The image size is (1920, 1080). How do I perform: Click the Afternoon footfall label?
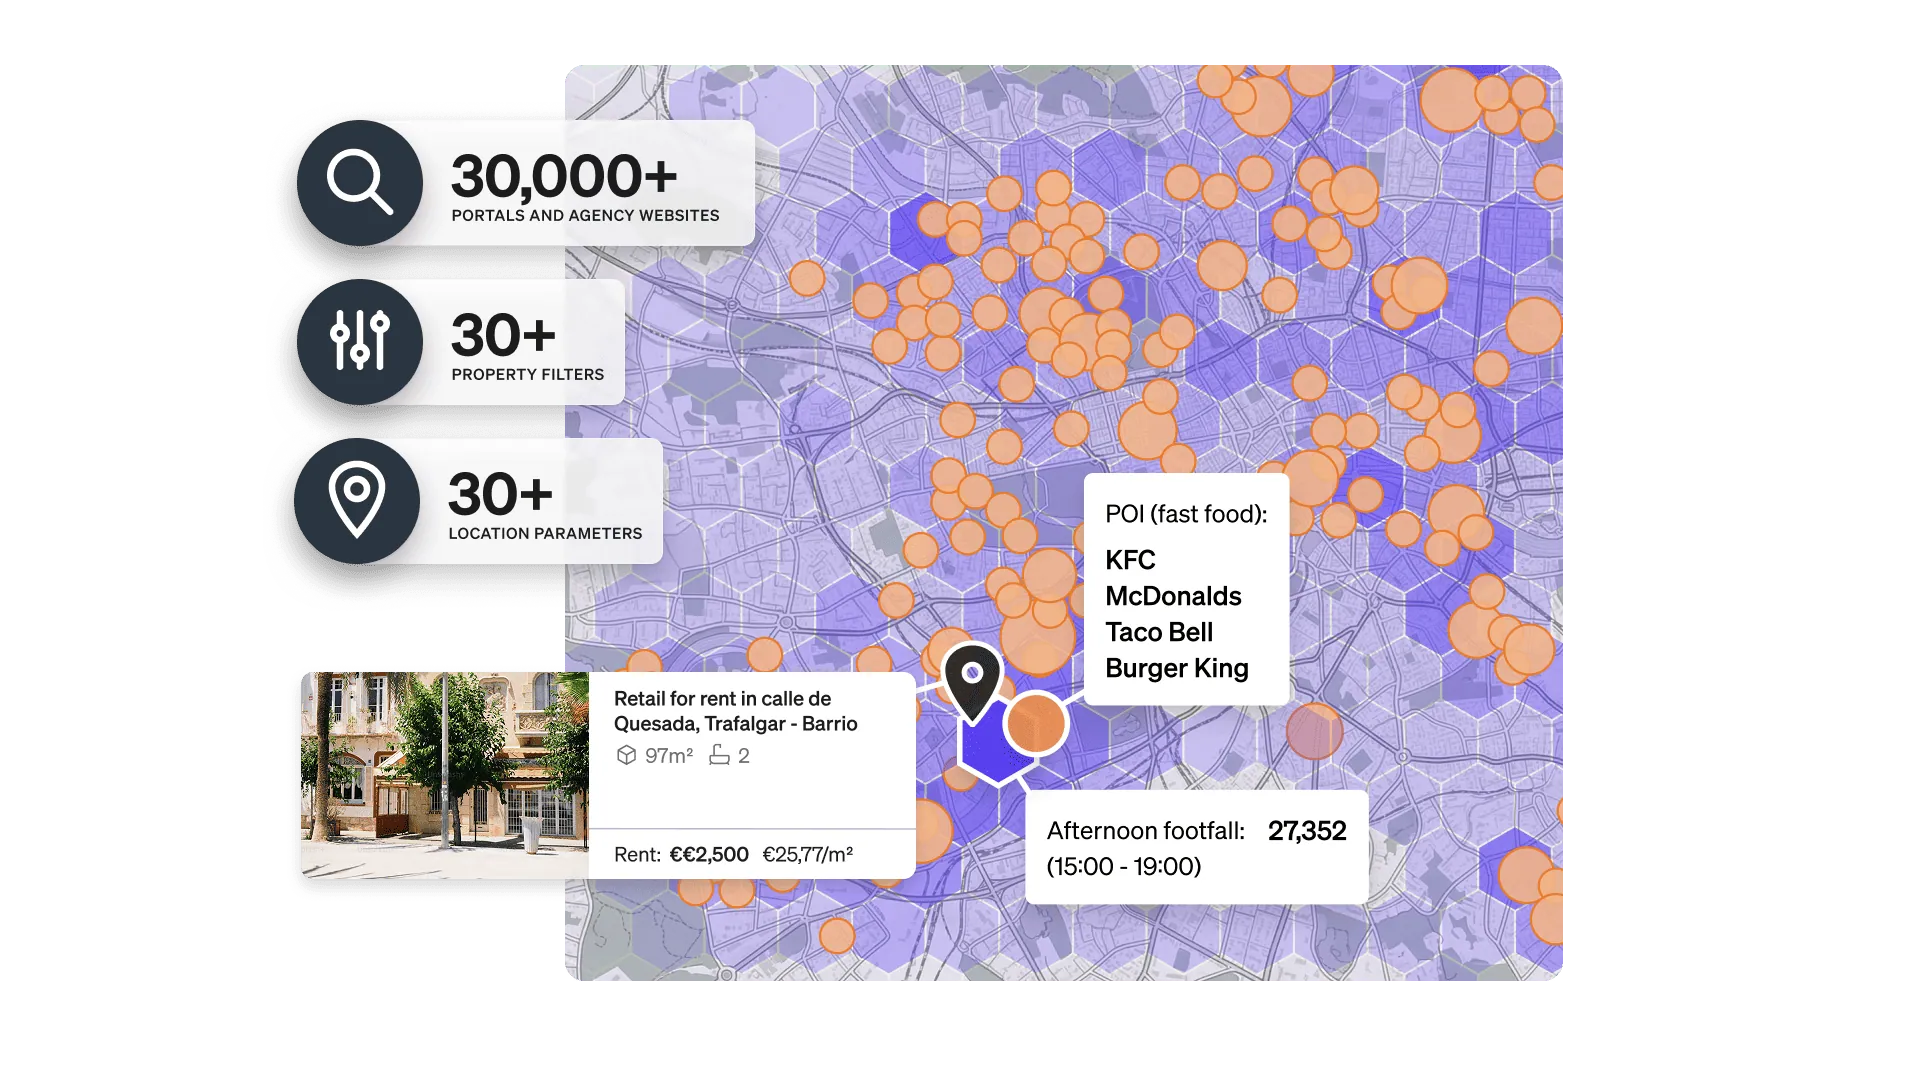pos(1145,831)
